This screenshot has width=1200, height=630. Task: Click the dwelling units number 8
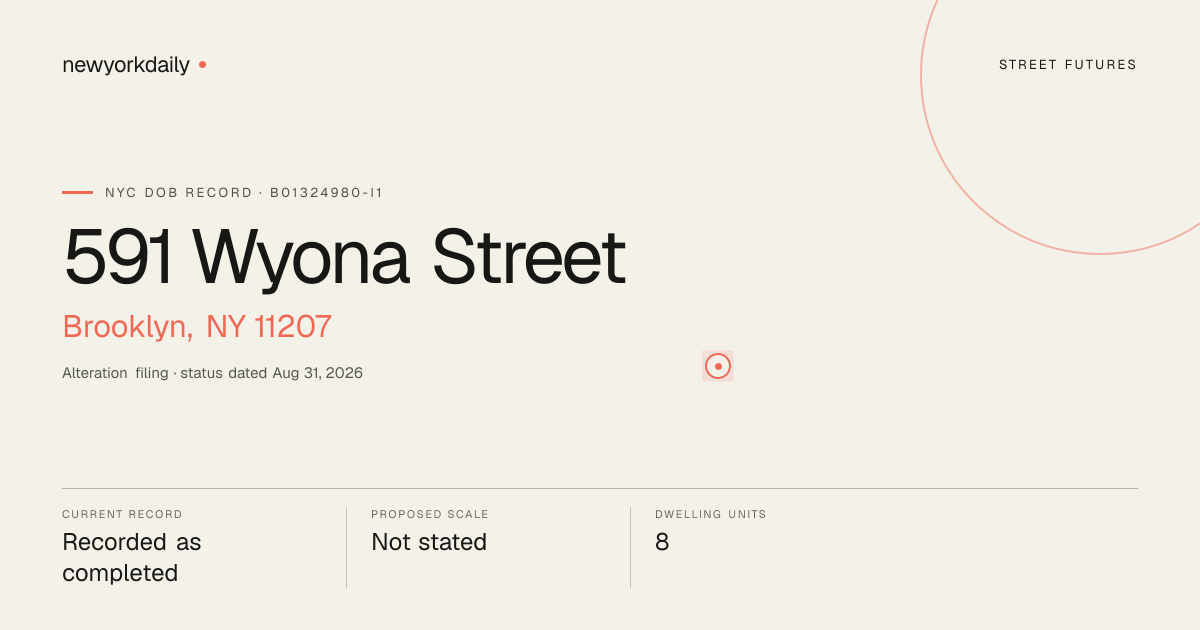(662, 542)
